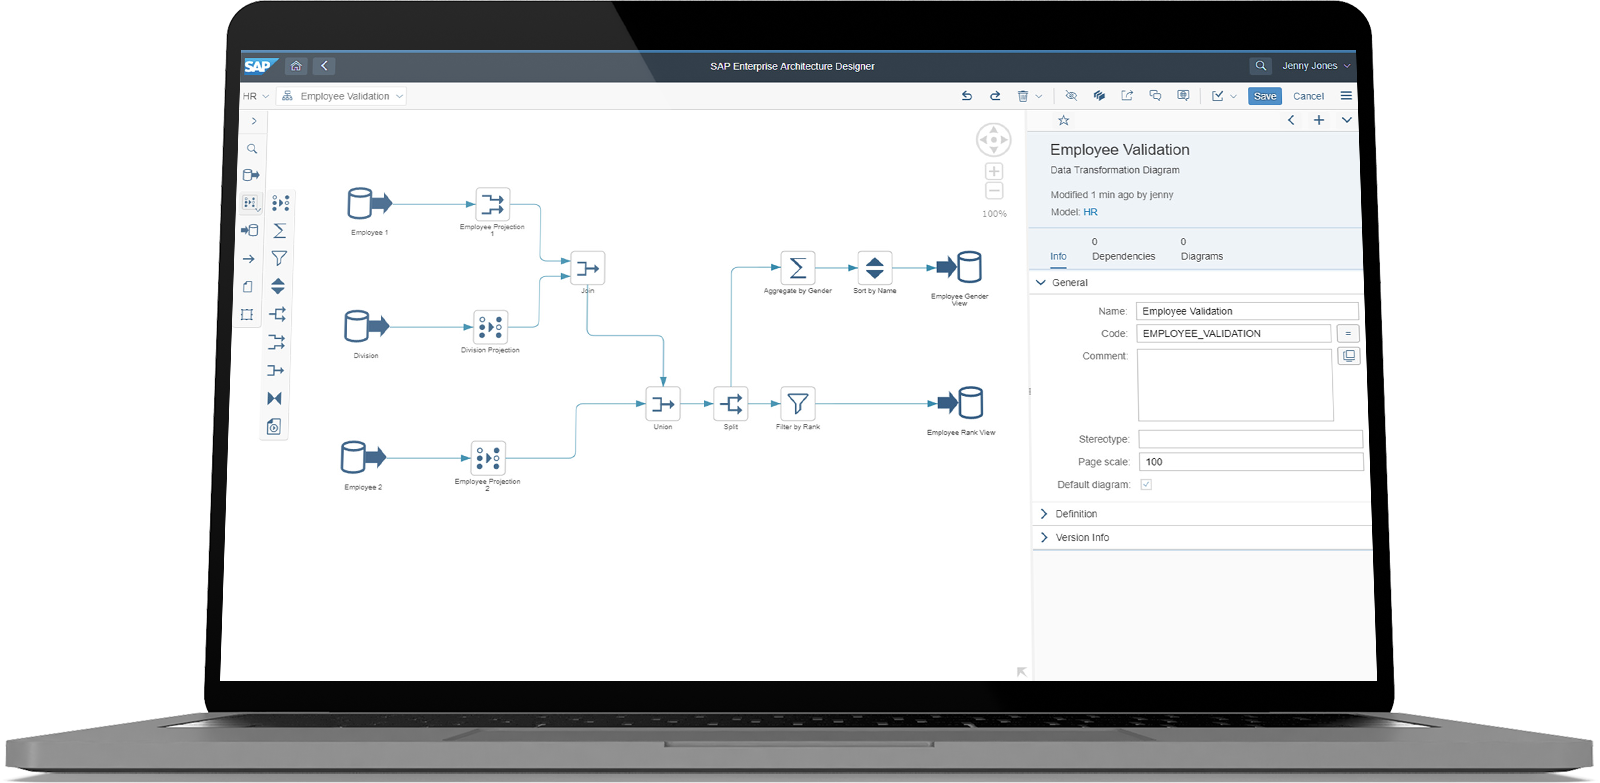Click the delete trash icon

coord(1023,96)
